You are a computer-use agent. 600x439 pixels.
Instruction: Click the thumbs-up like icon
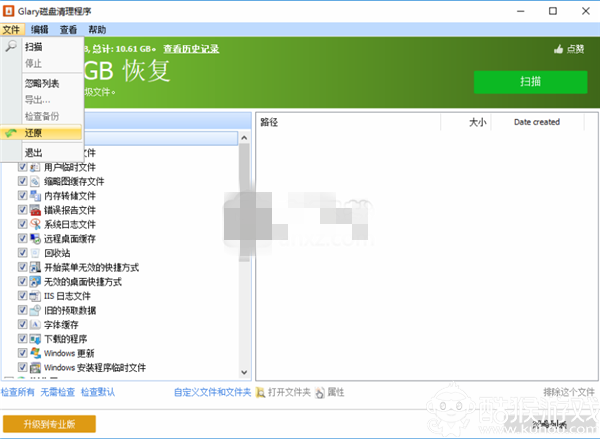pos(558,49)
